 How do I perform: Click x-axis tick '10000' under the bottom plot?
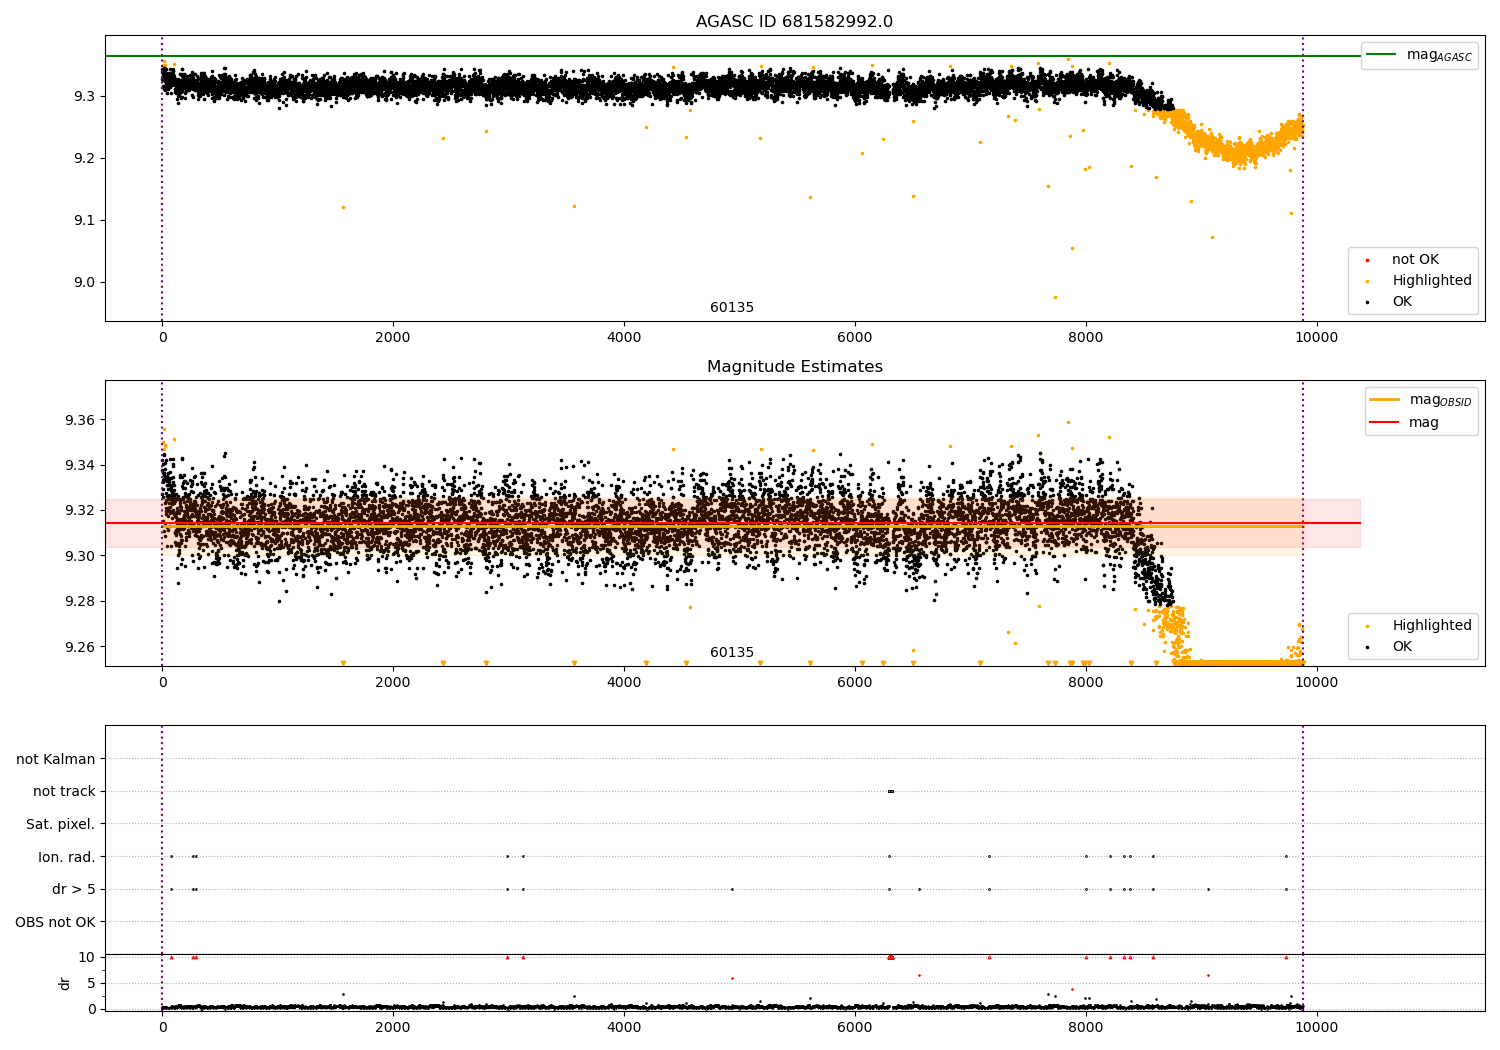tap(1316, 1028)
